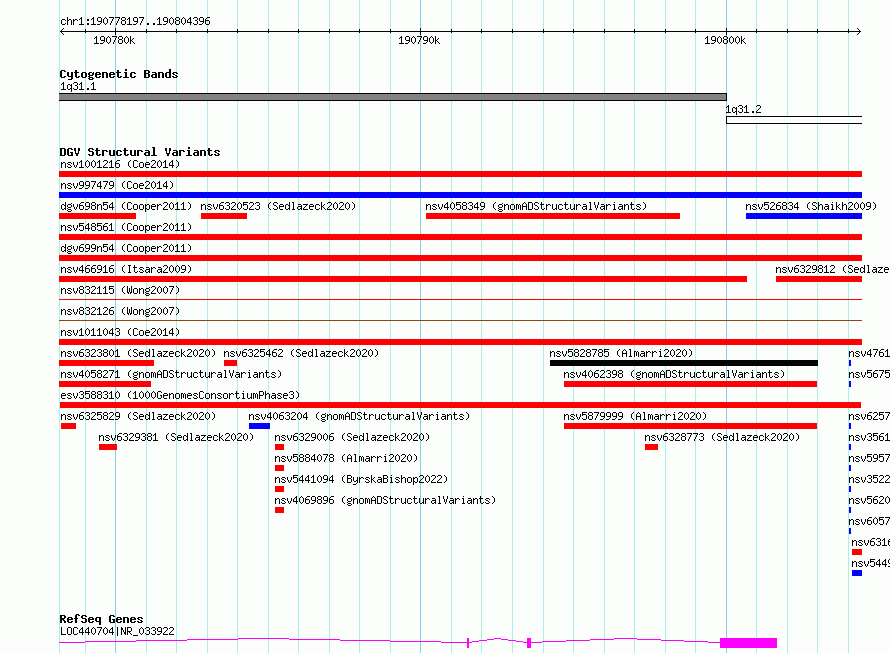The image size is (890, 653).
Task: Click the RefSeq Genes track title
Action: 101,619
